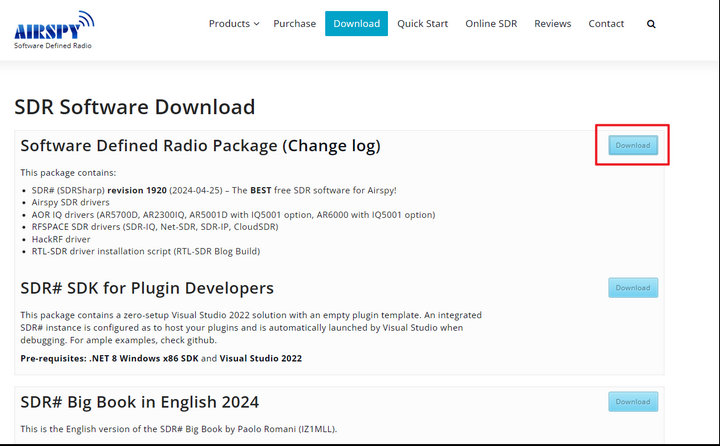Expand the Products dropdown menu
Viewport: 720px width, 446px height.
(234, 23)
